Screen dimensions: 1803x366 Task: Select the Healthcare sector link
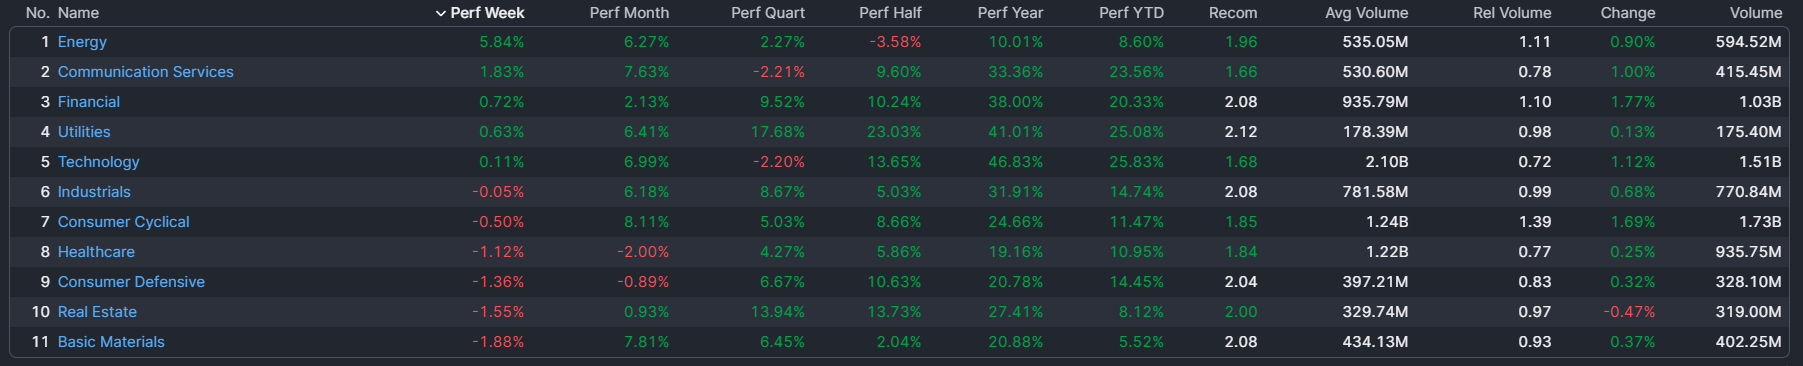point(96,252)
